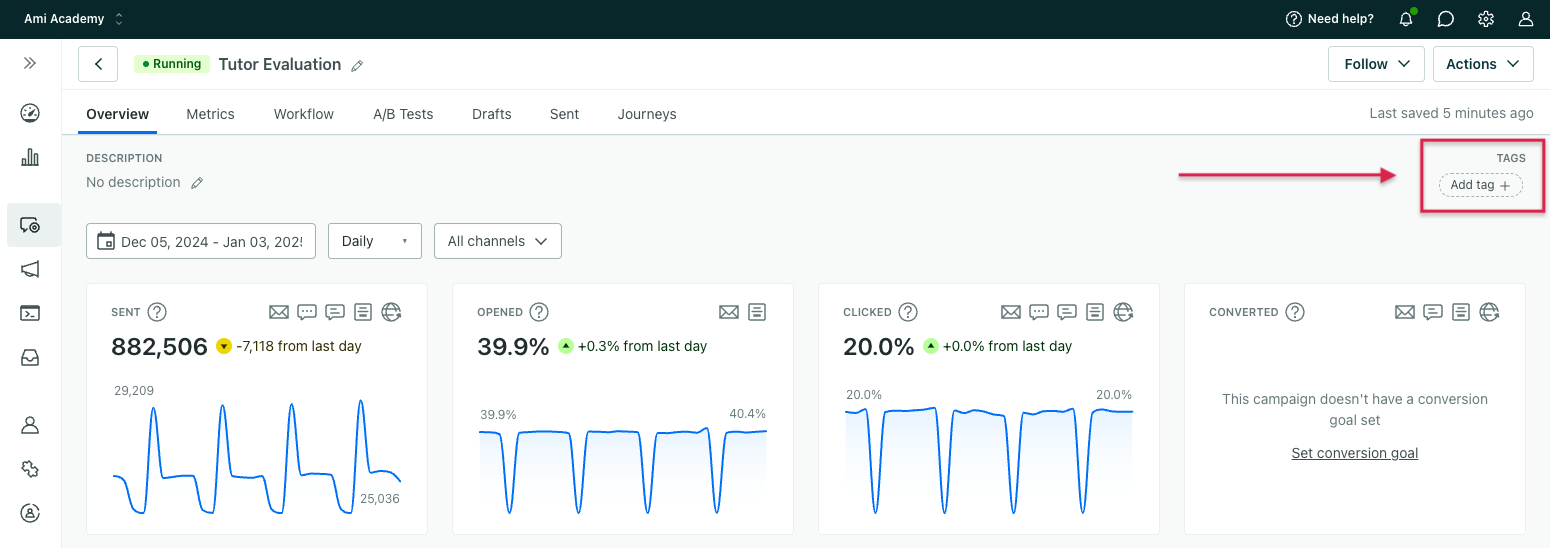The image size is (1550, 548).
Task: Click the user profile icon in top bar
Action: [x=1526, y=19]
